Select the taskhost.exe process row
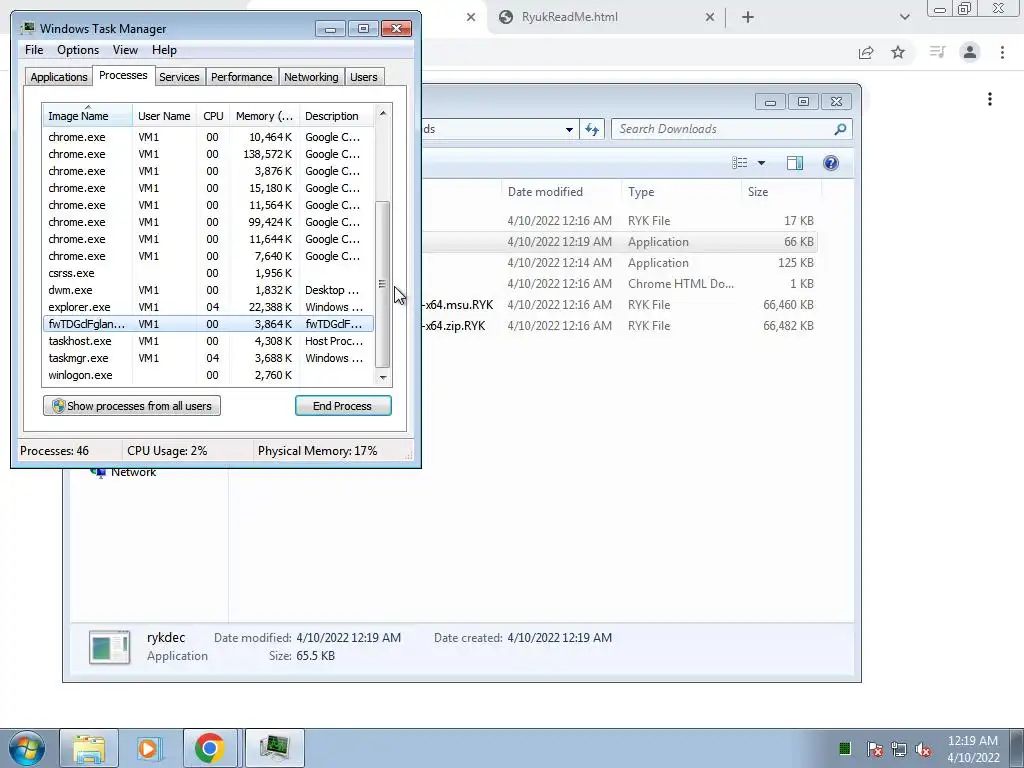1024x768 pixels. (x=208, y=341)
